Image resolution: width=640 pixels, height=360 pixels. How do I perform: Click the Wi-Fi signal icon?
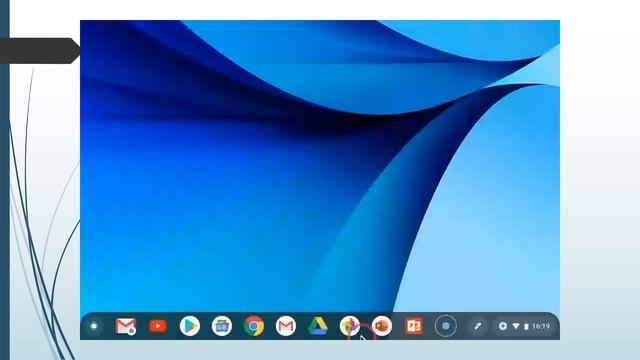pos(516,326)
